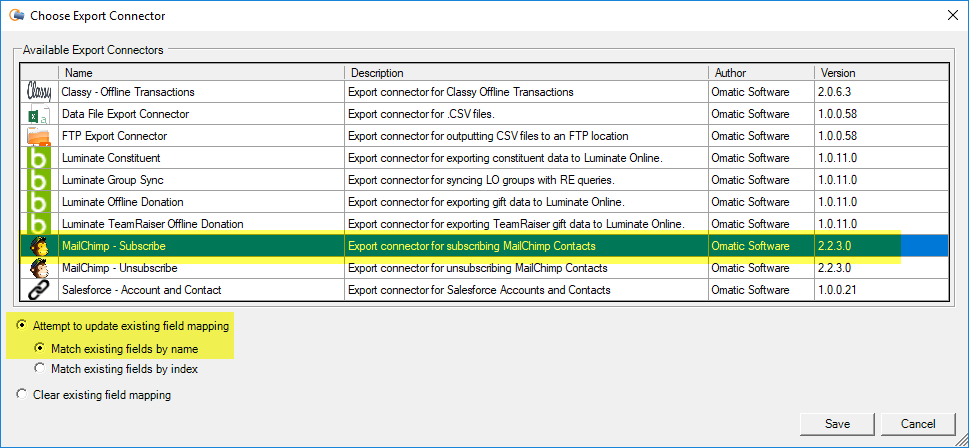Select Clear existing field mapping option

pos(22,394)
